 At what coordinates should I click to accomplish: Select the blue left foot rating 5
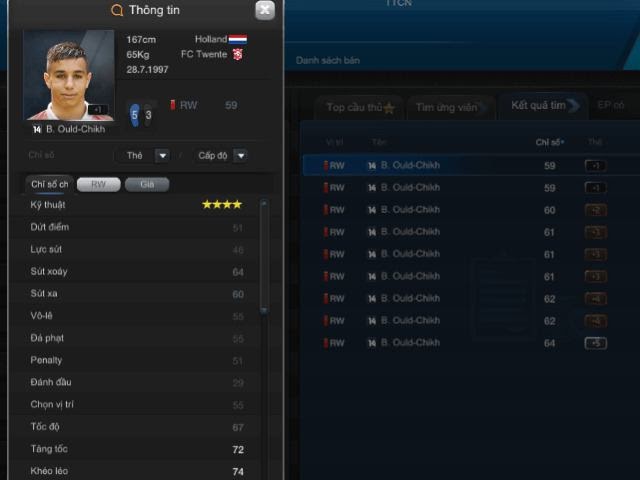pyautogui.click(x=135, y=115)
